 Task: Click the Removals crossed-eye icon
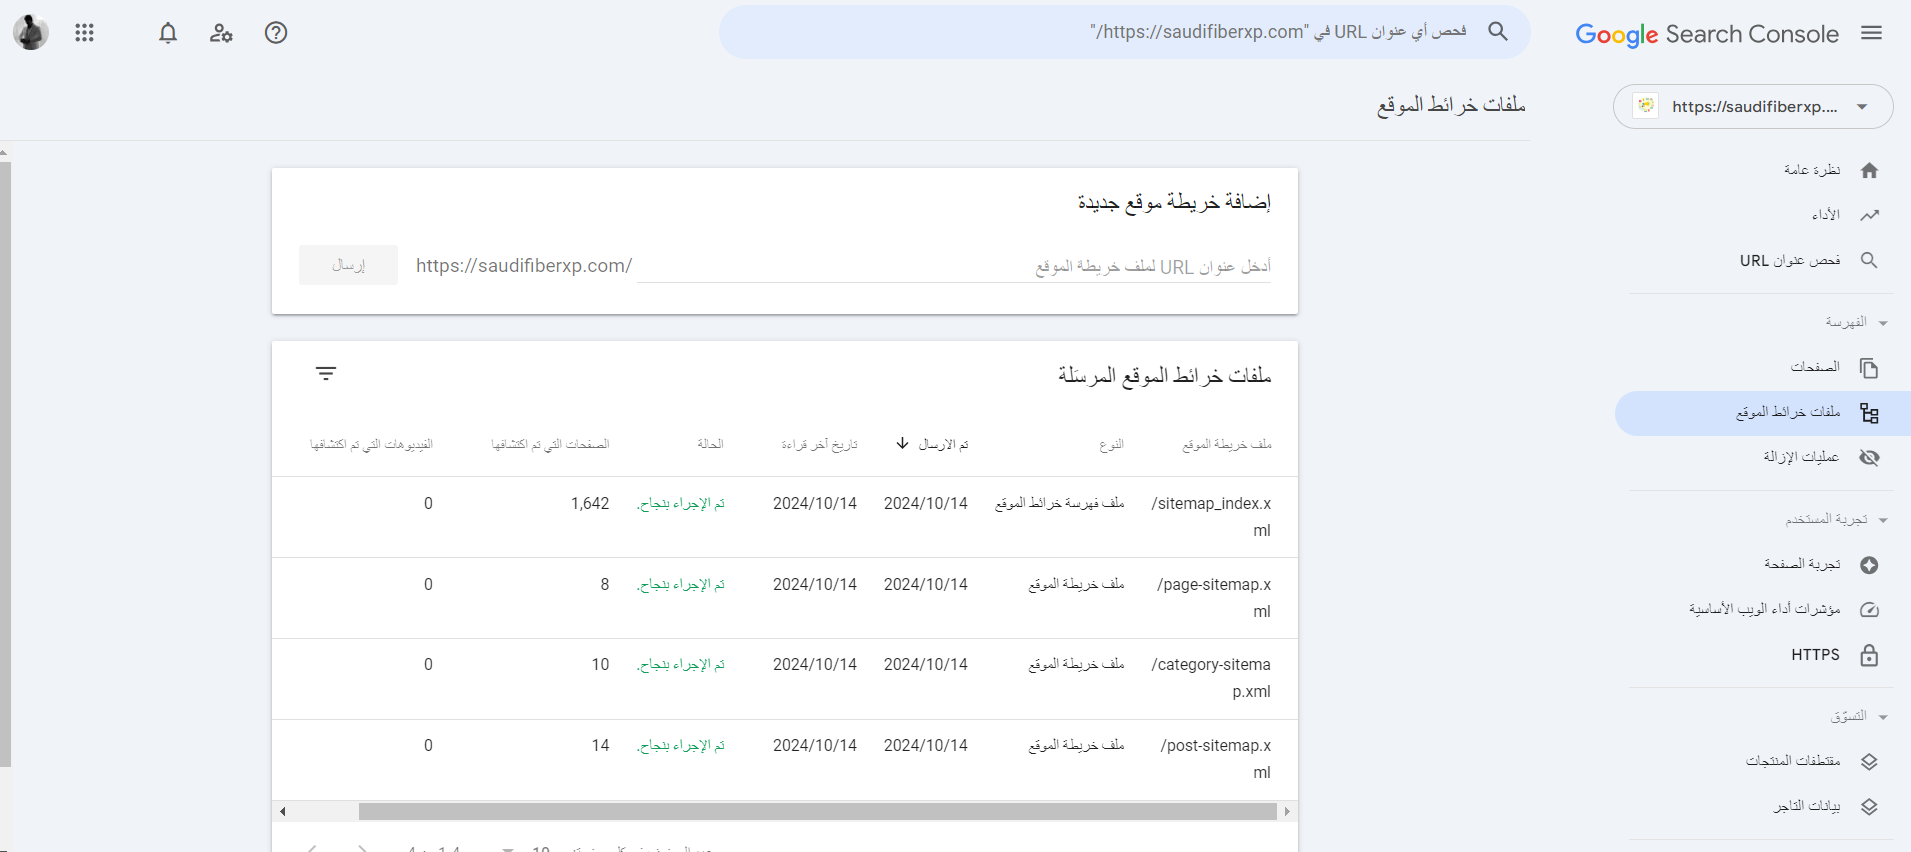point(1869,458)
